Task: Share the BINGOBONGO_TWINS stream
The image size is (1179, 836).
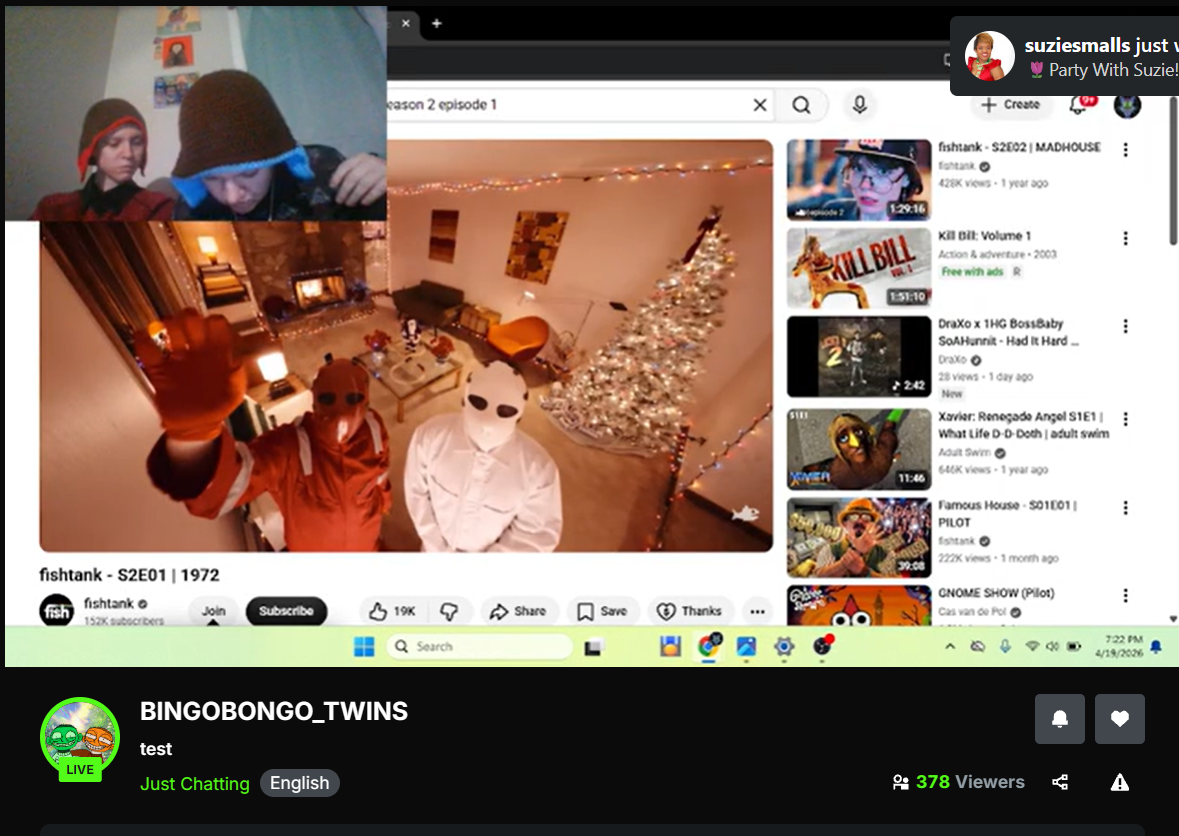Action: (1060, 783)
